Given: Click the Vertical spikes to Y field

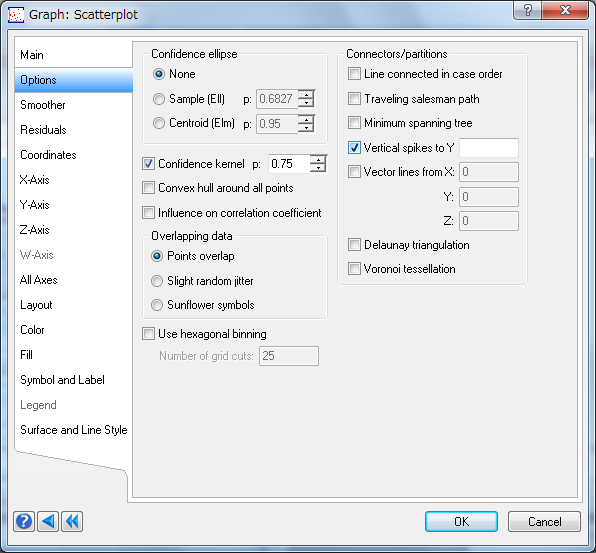Looking at the screenshot, I should (489, 147).
